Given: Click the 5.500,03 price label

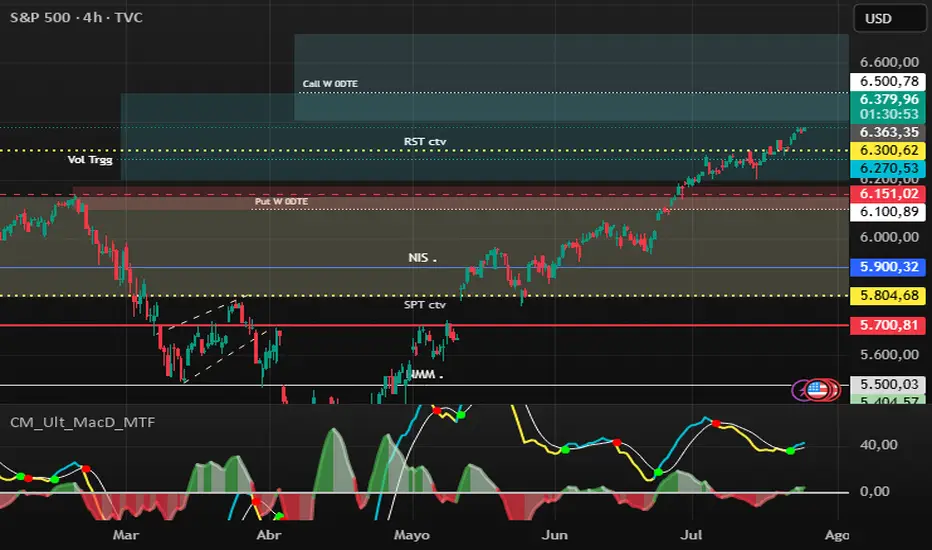Looking at the screenshot, I should click(x=889, y=384).
